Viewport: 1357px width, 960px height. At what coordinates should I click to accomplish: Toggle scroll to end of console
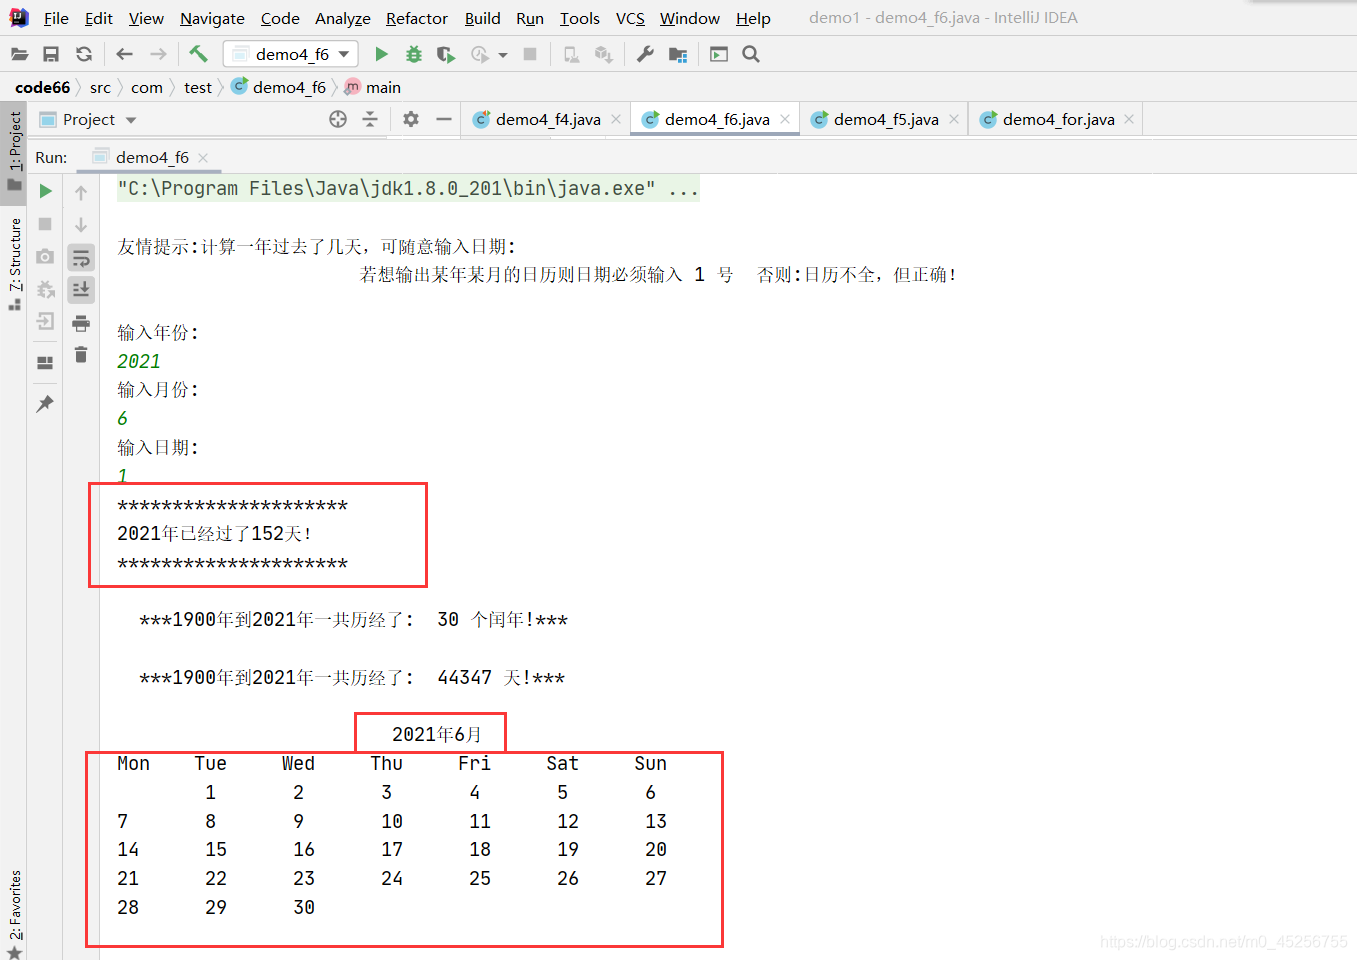tap(81, 289)
